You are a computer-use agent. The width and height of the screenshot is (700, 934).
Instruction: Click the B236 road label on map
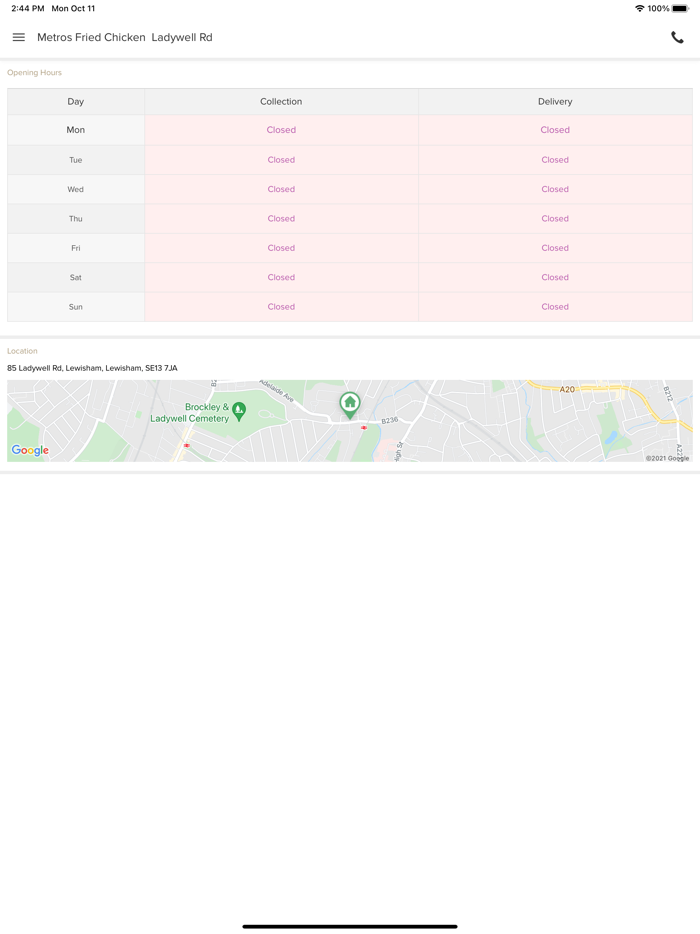tap(390, 421)
